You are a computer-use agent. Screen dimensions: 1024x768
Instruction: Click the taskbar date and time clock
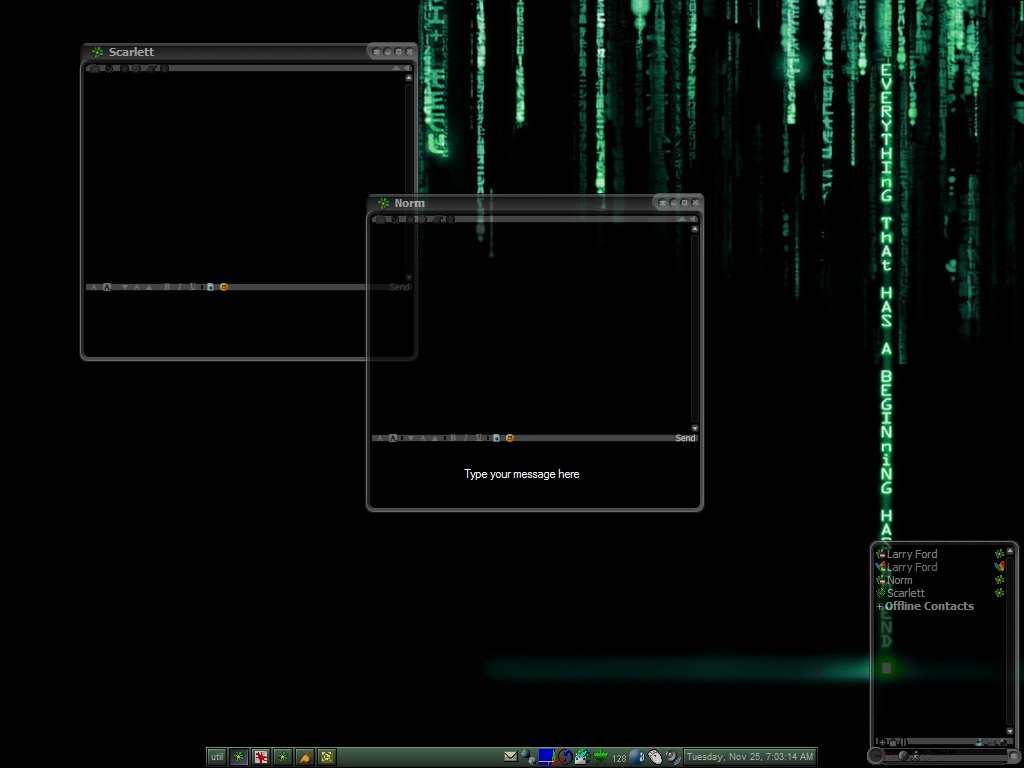(x=750, y=757)
